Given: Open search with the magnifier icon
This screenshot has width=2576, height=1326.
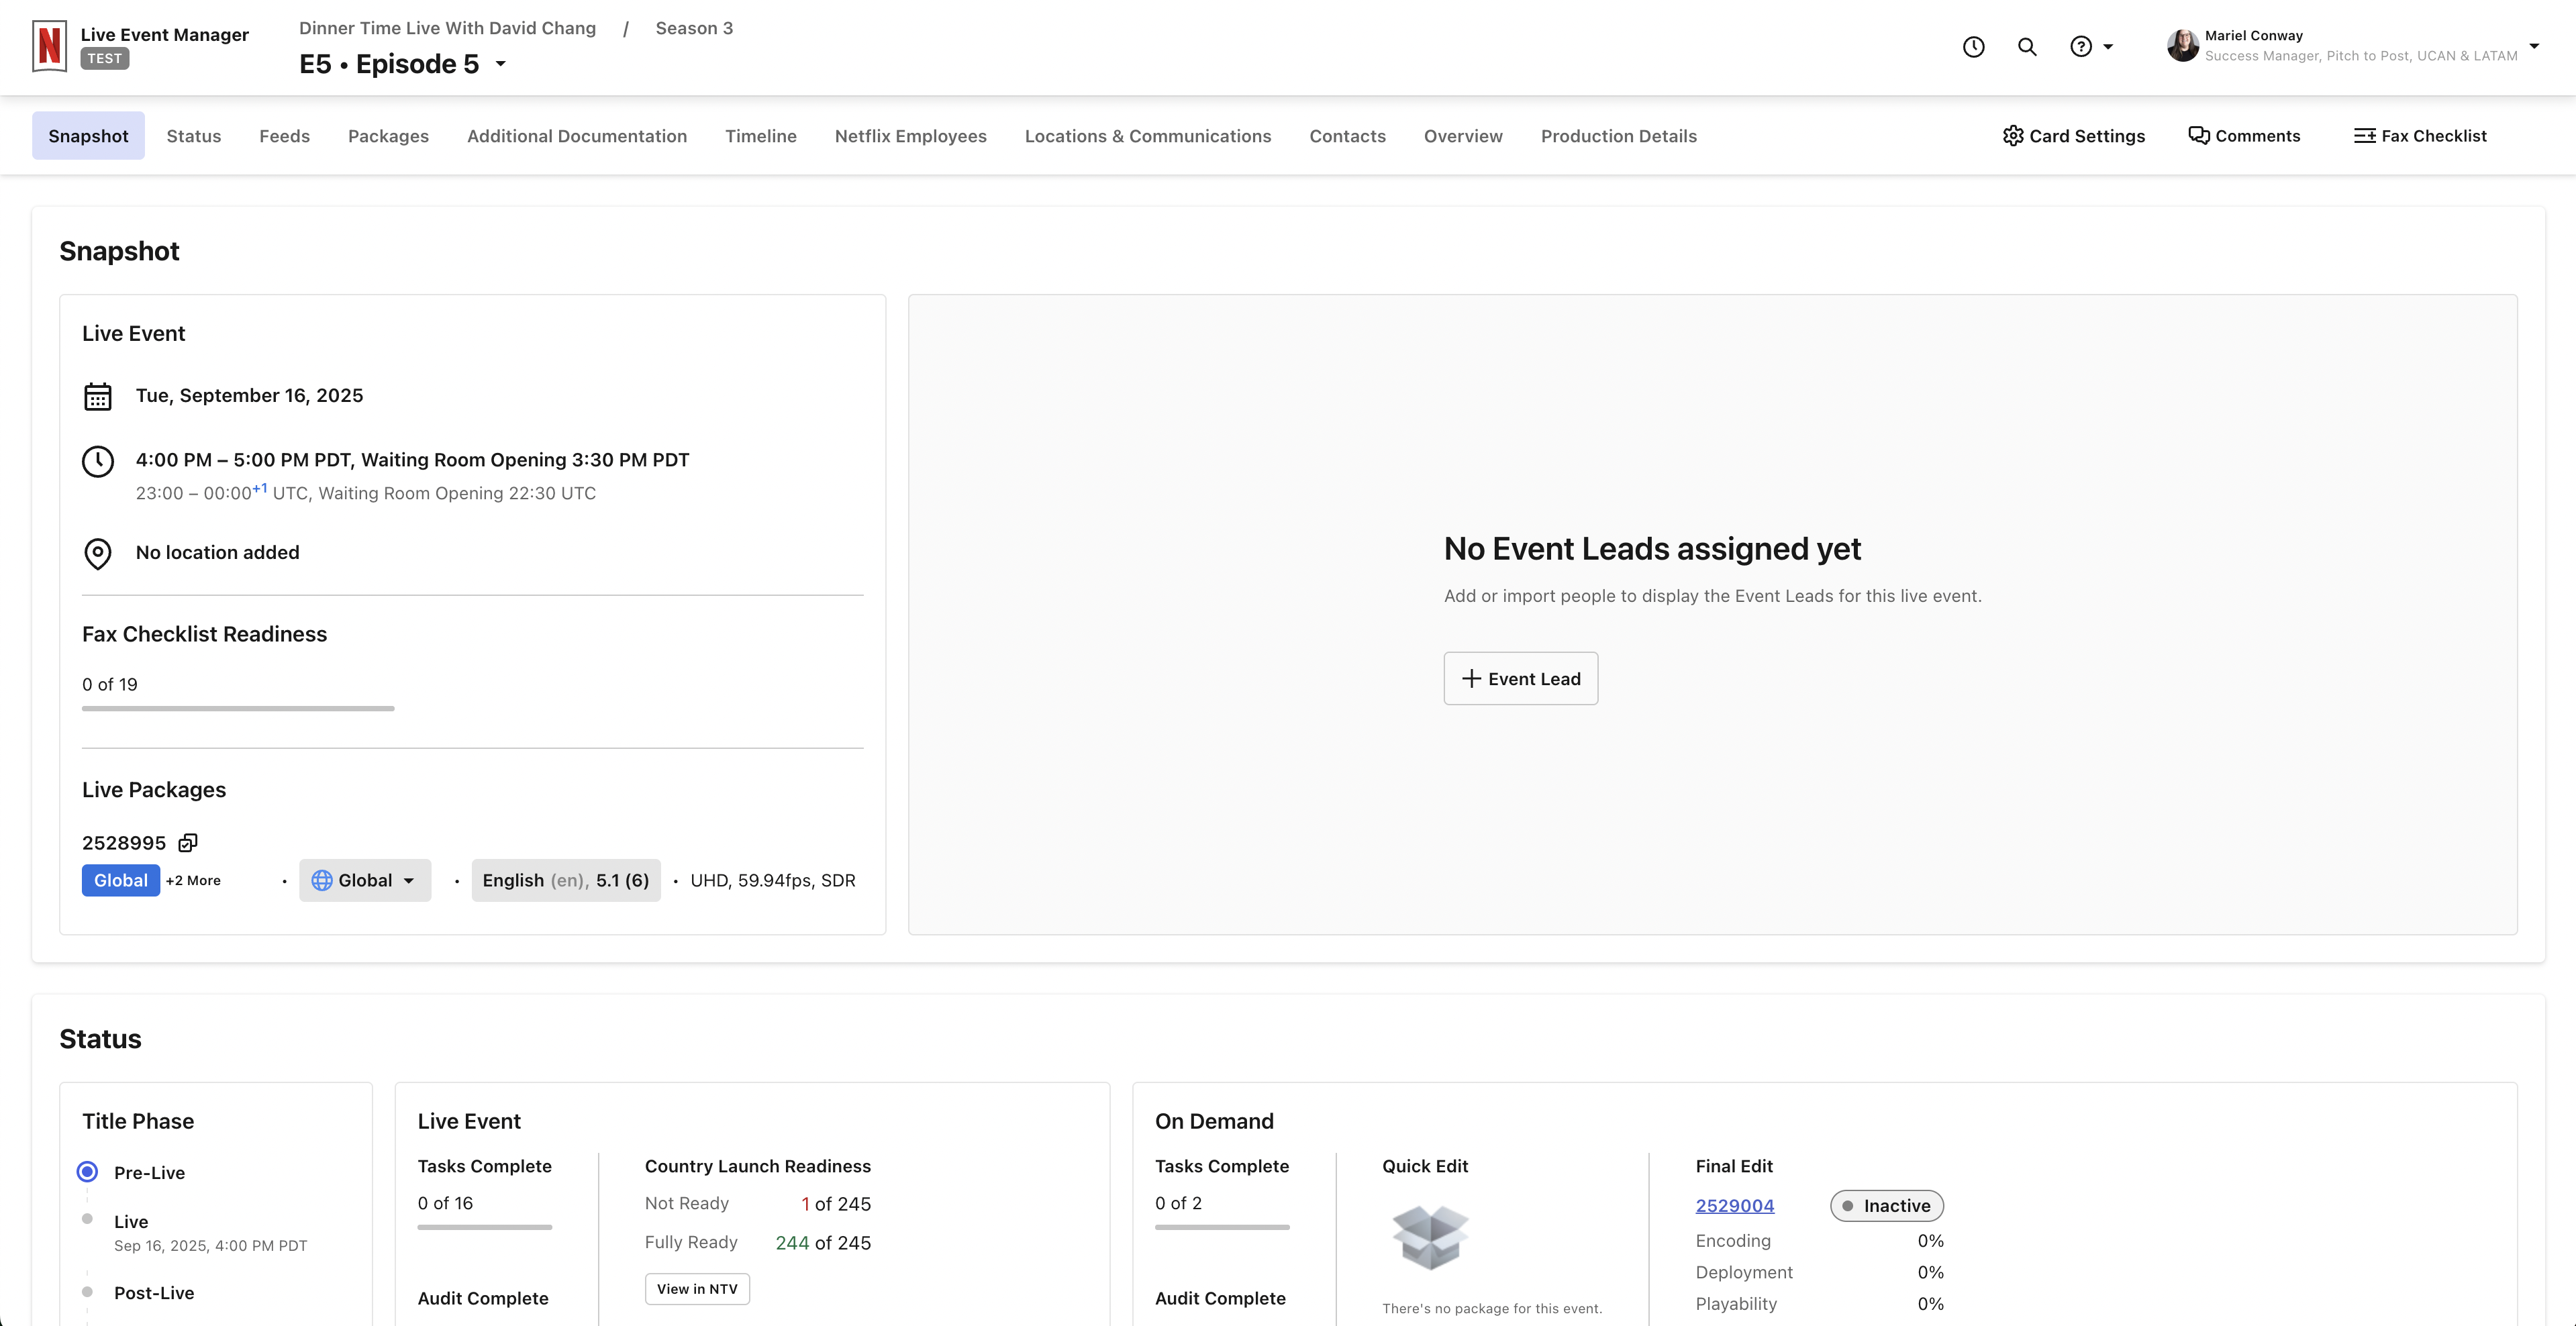Looking at the screenshot, I should point(2027,46).
